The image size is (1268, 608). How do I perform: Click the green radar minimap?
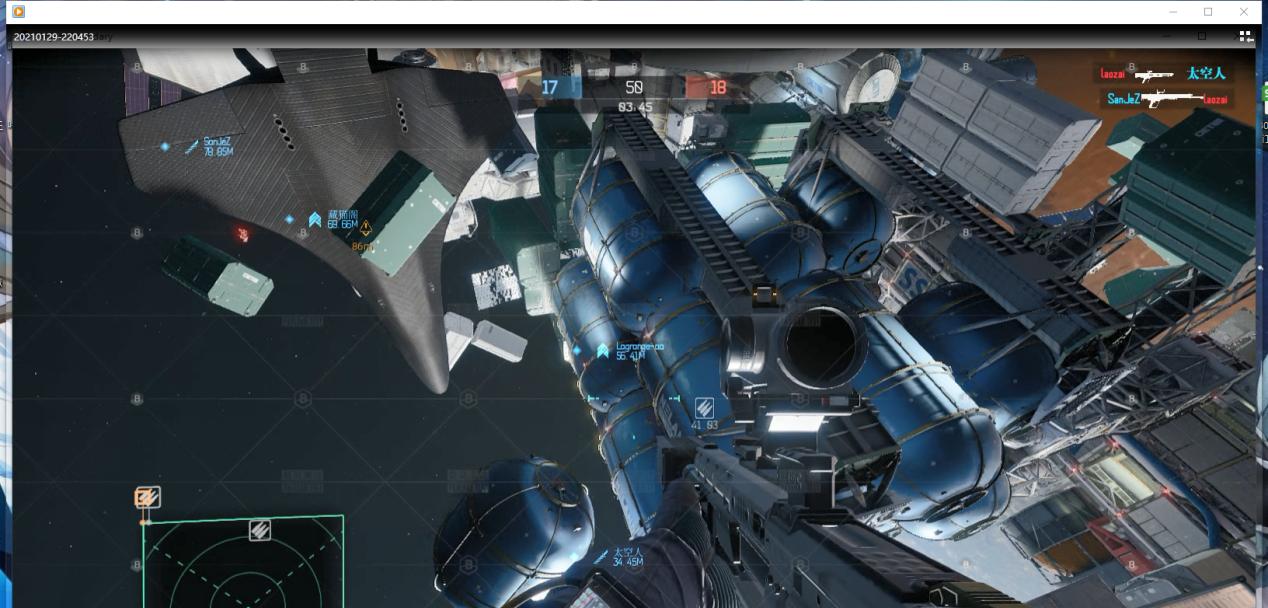coord(243,562)
